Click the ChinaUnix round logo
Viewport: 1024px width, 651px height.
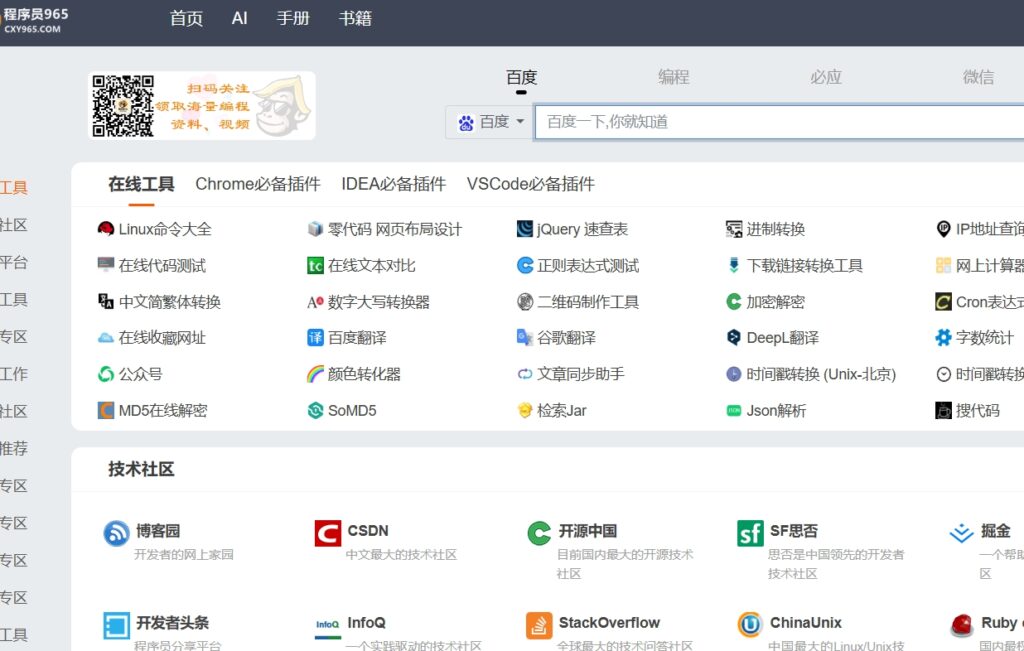[750, 626]
